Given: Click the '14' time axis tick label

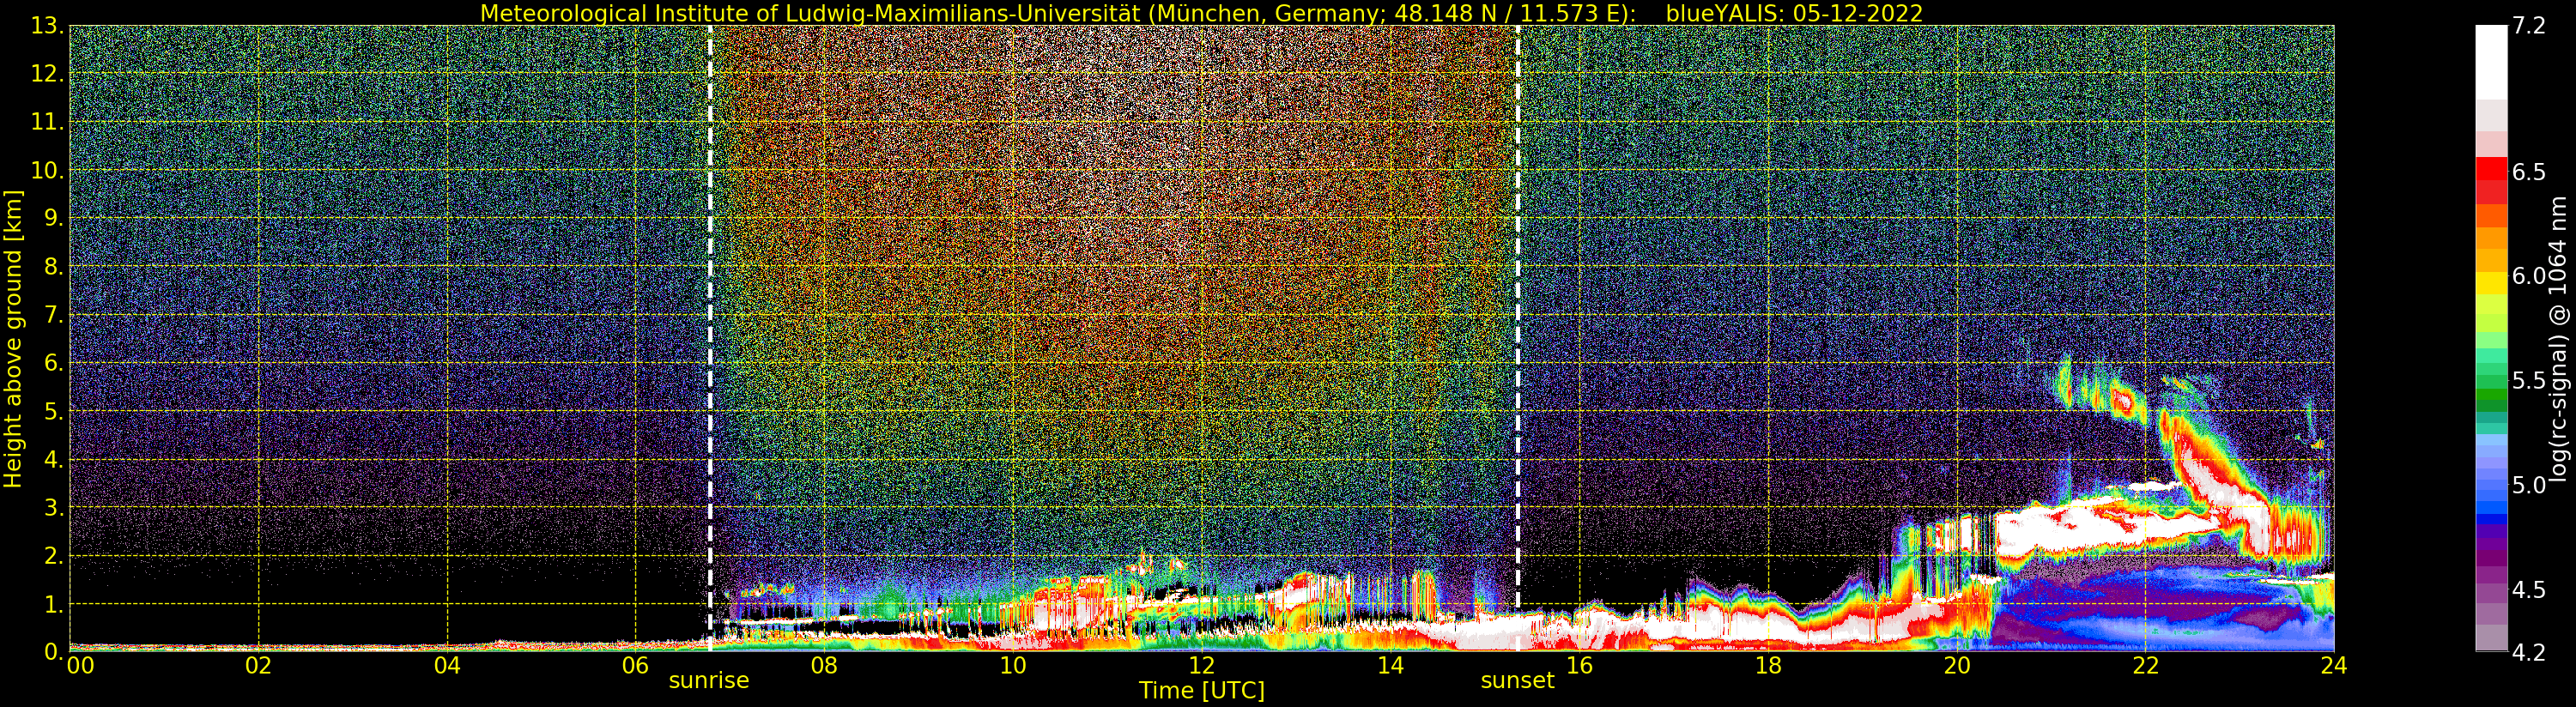Looking at the screenshot, I should point(1390,665).
